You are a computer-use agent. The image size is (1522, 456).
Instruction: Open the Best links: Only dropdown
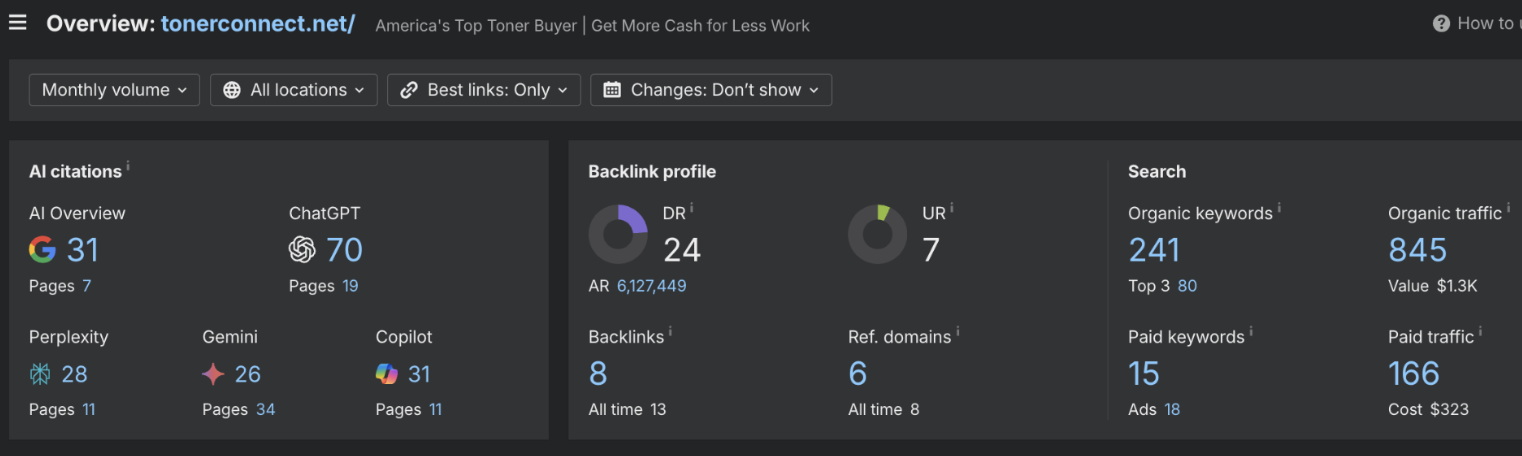[x=484, y=90]
